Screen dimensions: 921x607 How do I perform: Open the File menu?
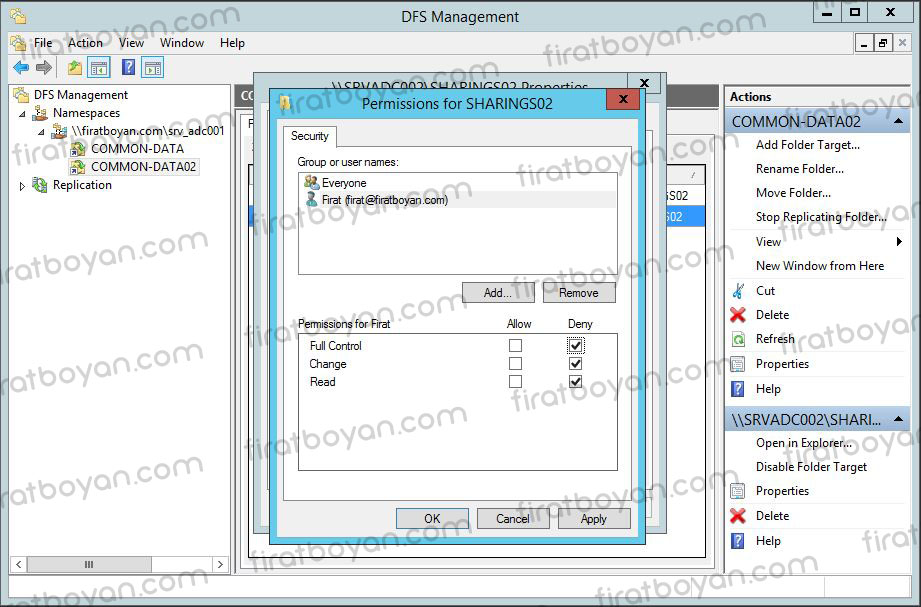click(x=43, y=43)
